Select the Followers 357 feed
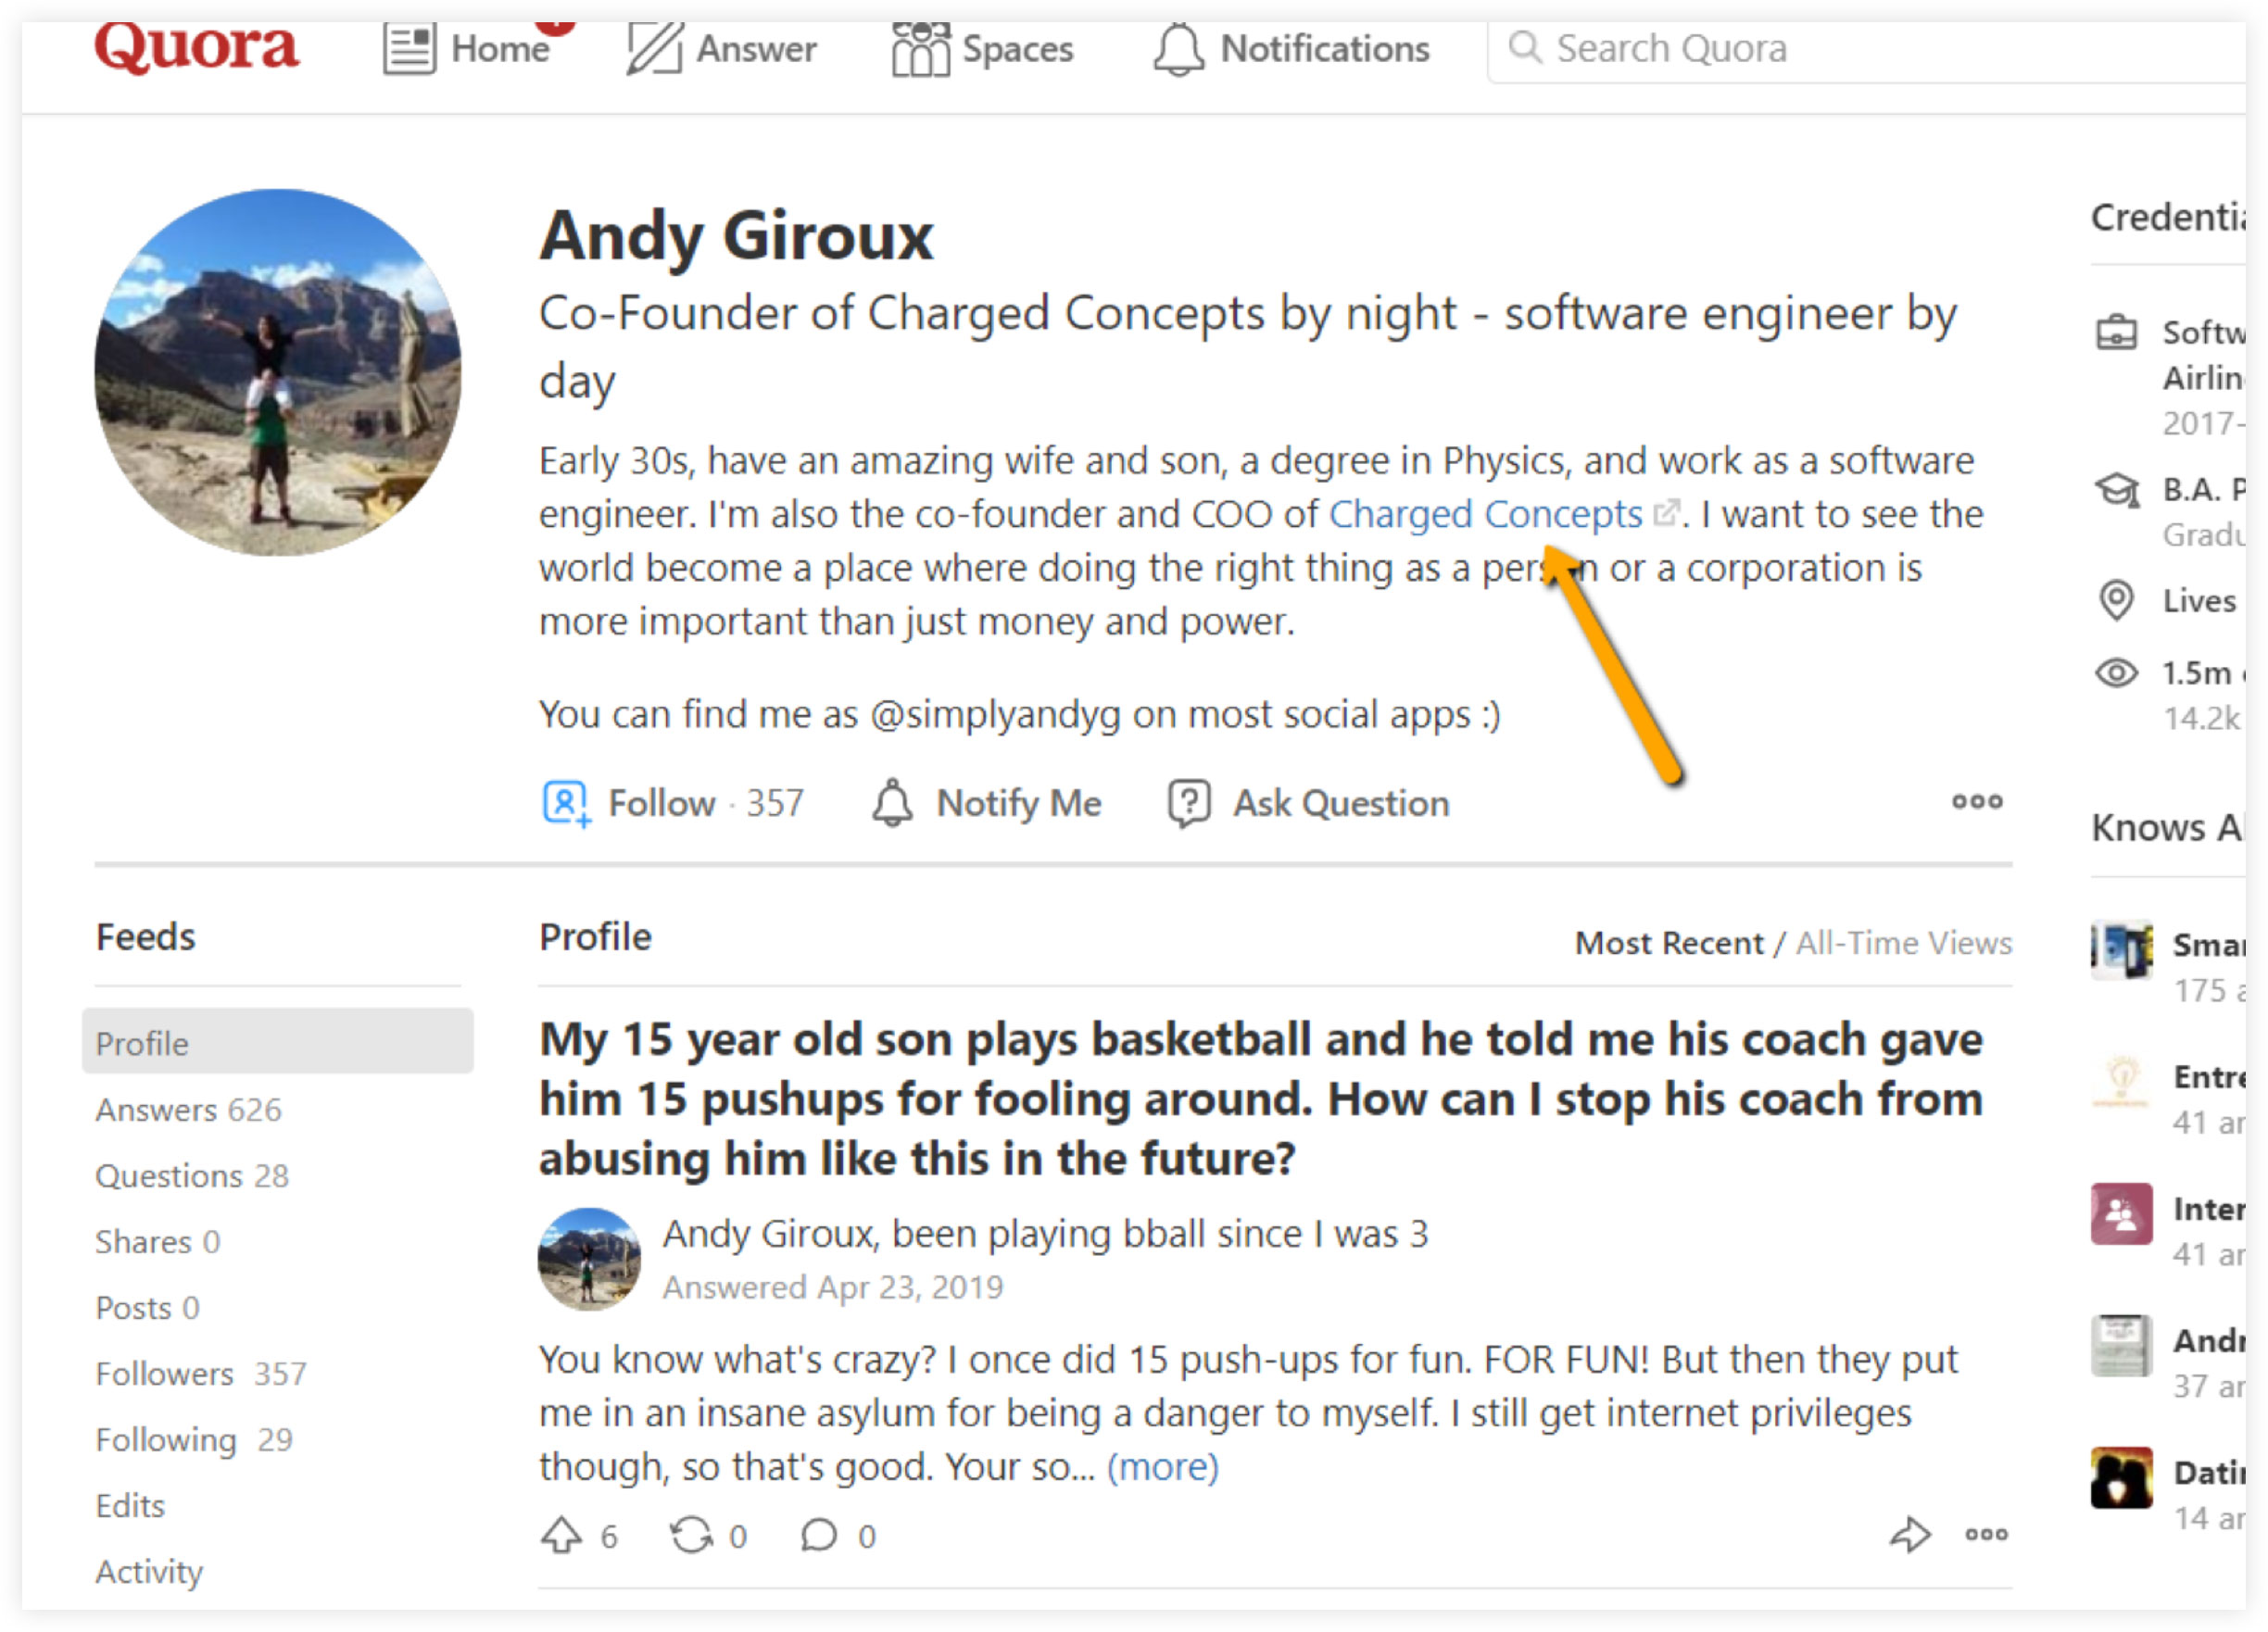This screenshot has width=2268, height=1632. (201, 1373)
